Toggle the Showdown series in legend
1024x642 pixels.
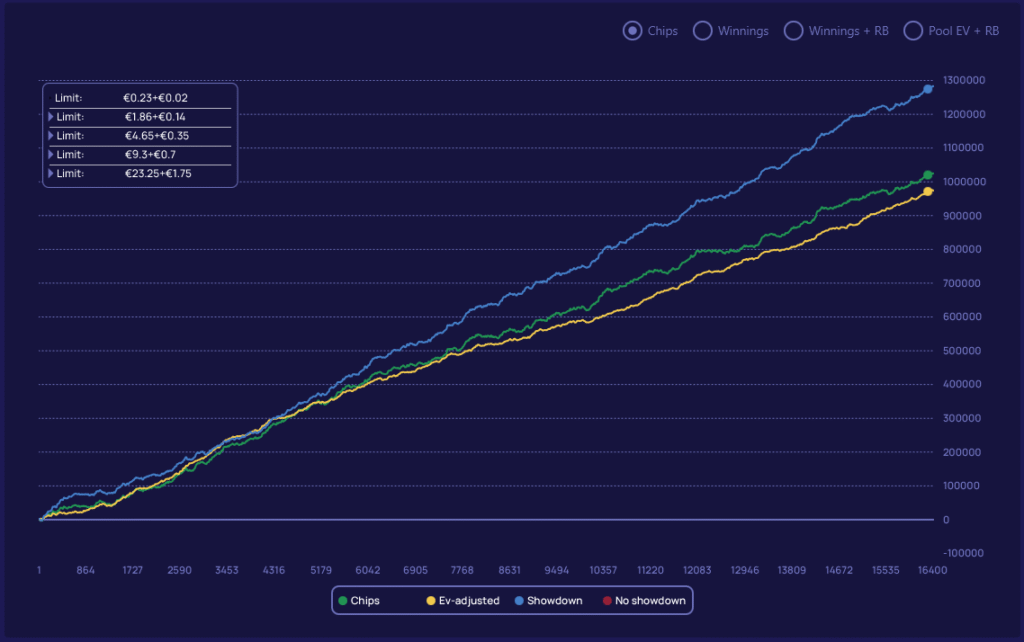coord(549,601)
